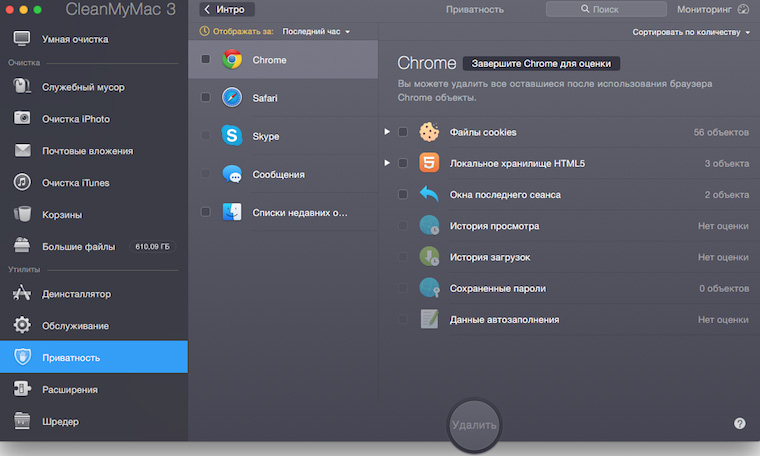
Task: Click the История загрузок label
Action: coord(490,257)
